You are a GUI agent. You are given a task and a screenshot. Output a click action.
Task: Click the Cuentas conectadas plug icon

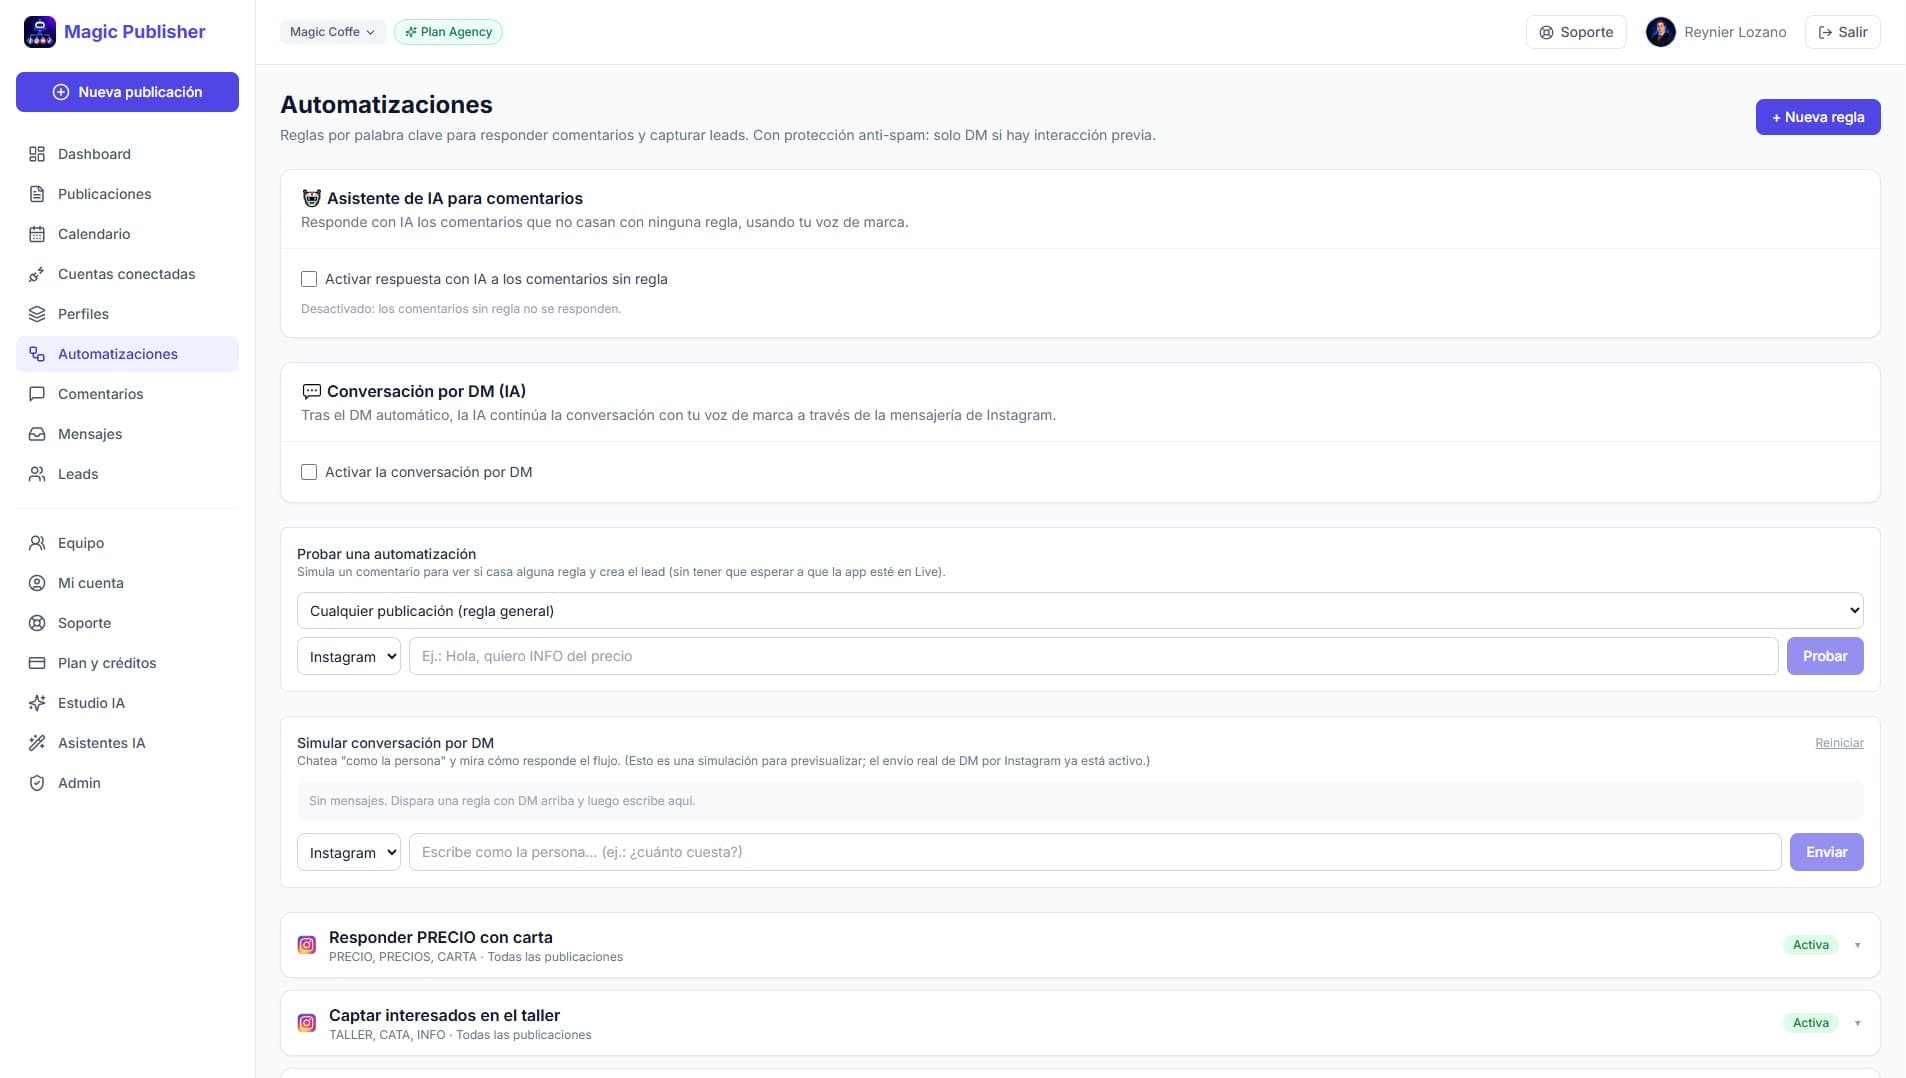[37, 274]
